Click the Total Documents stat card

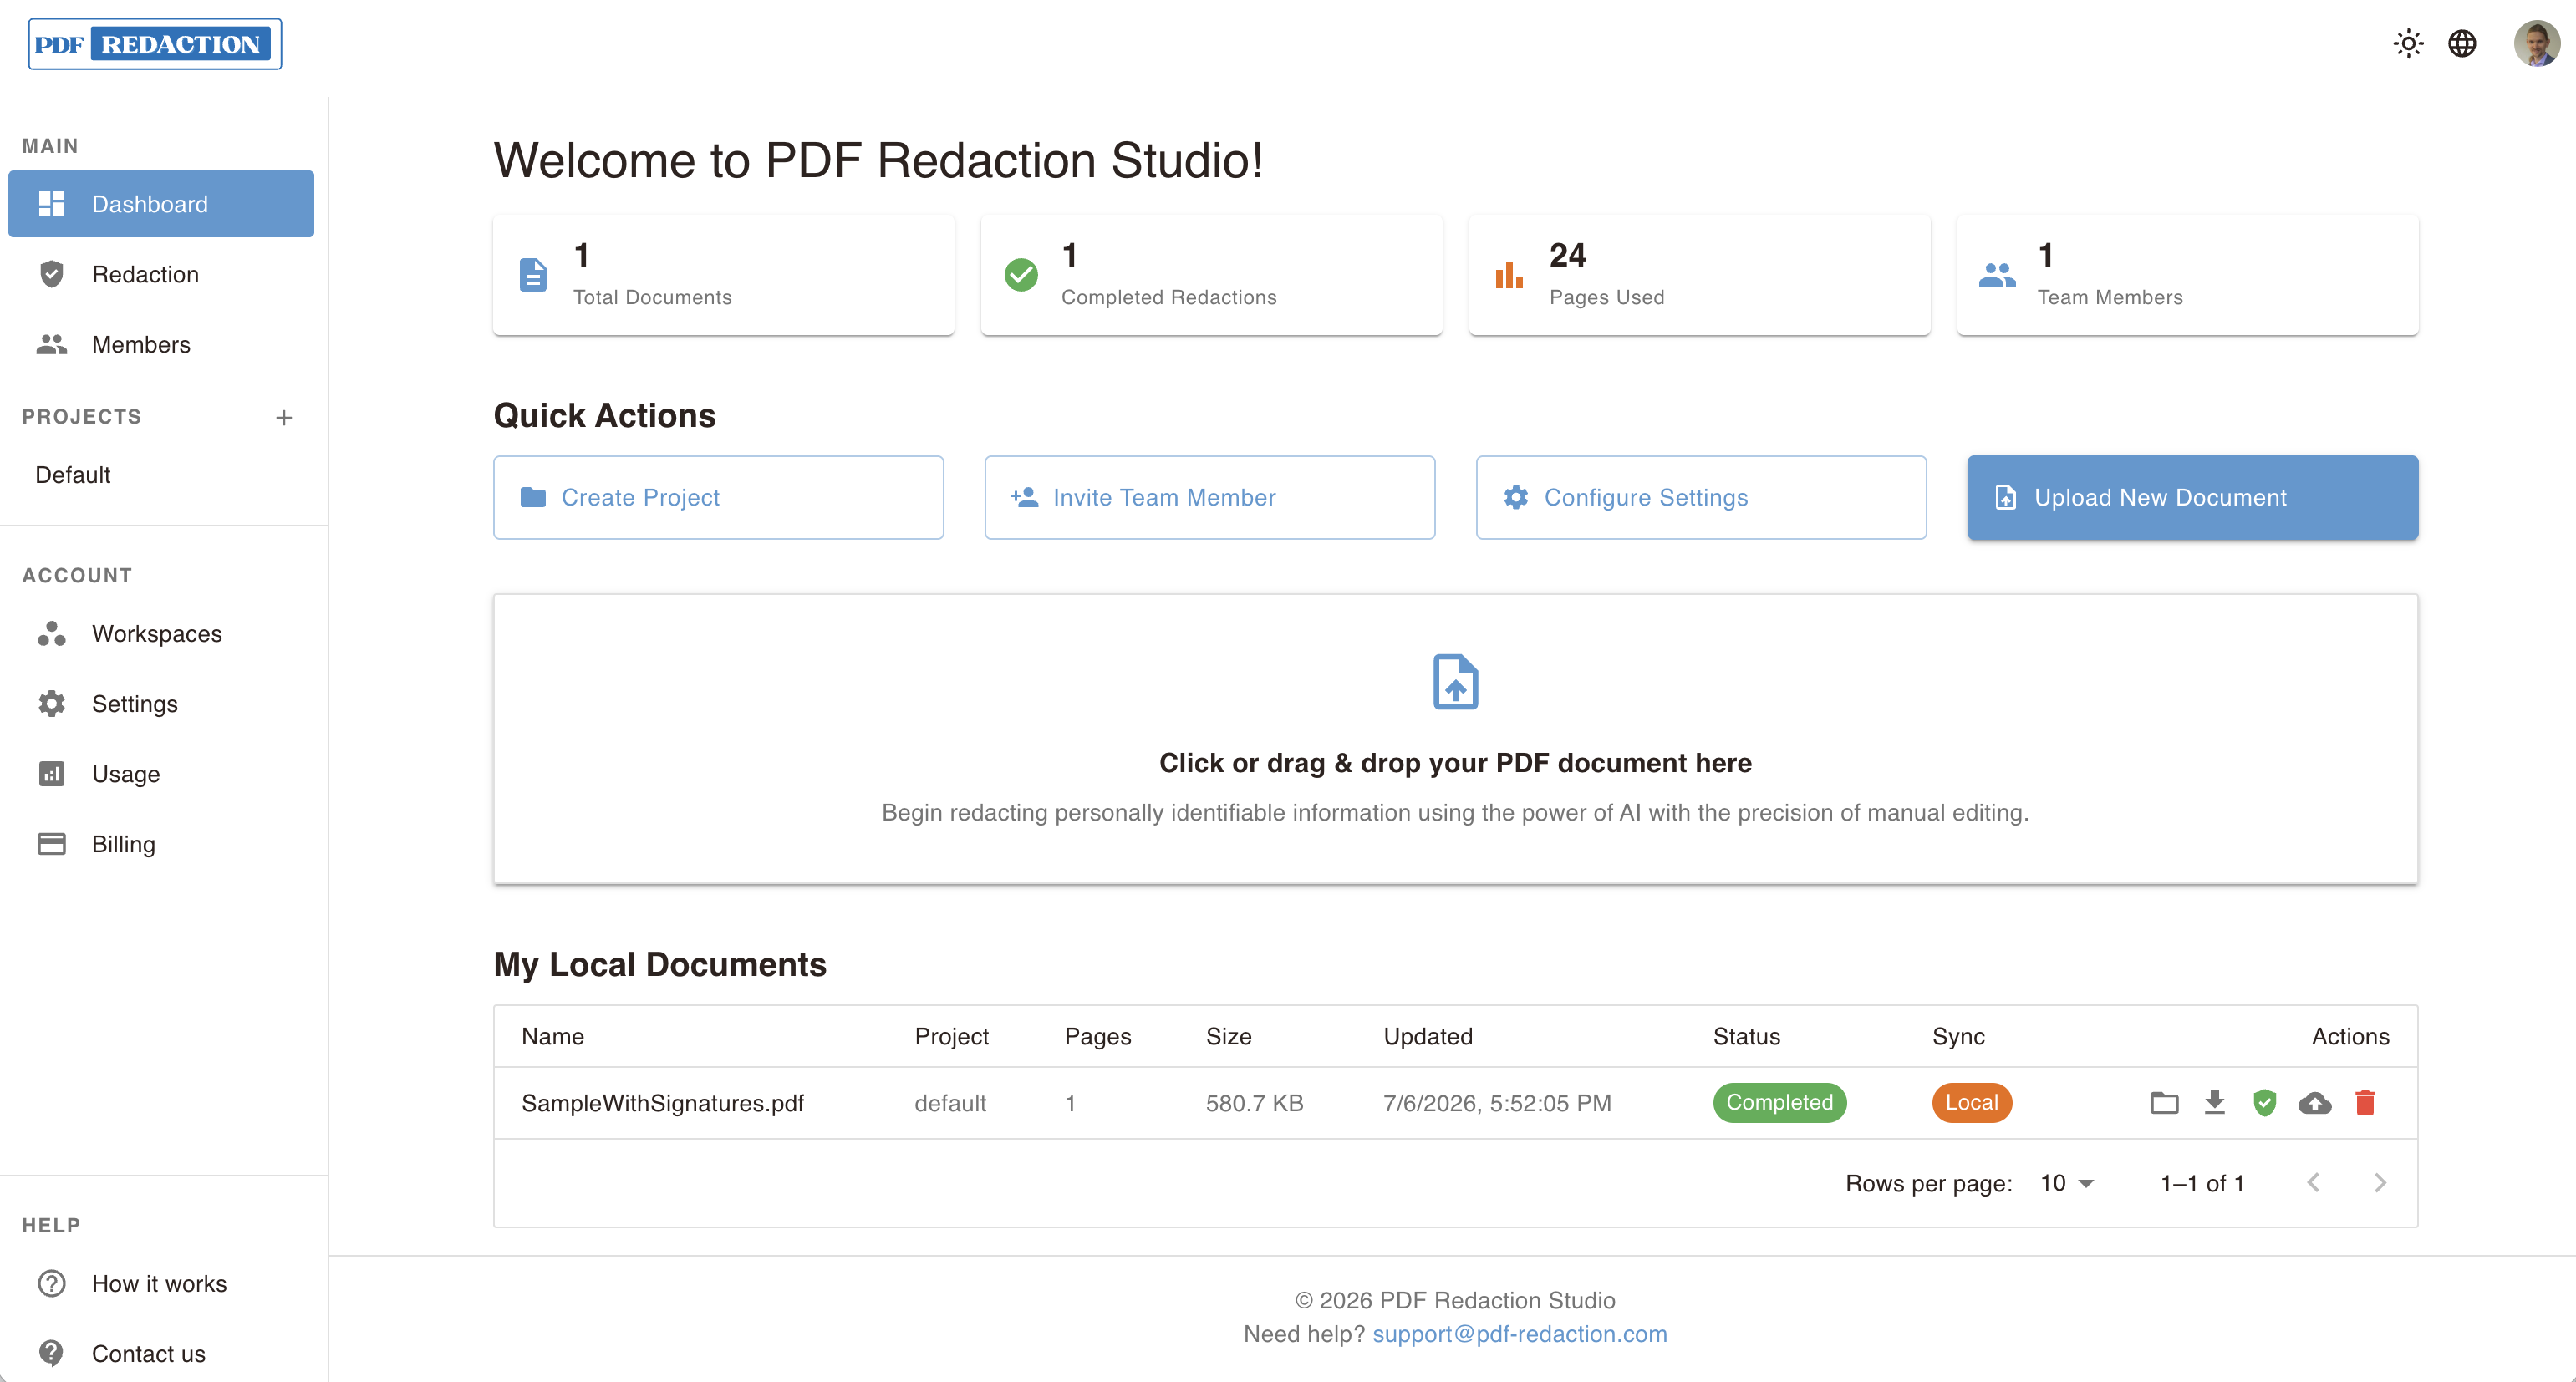[724, 275]
